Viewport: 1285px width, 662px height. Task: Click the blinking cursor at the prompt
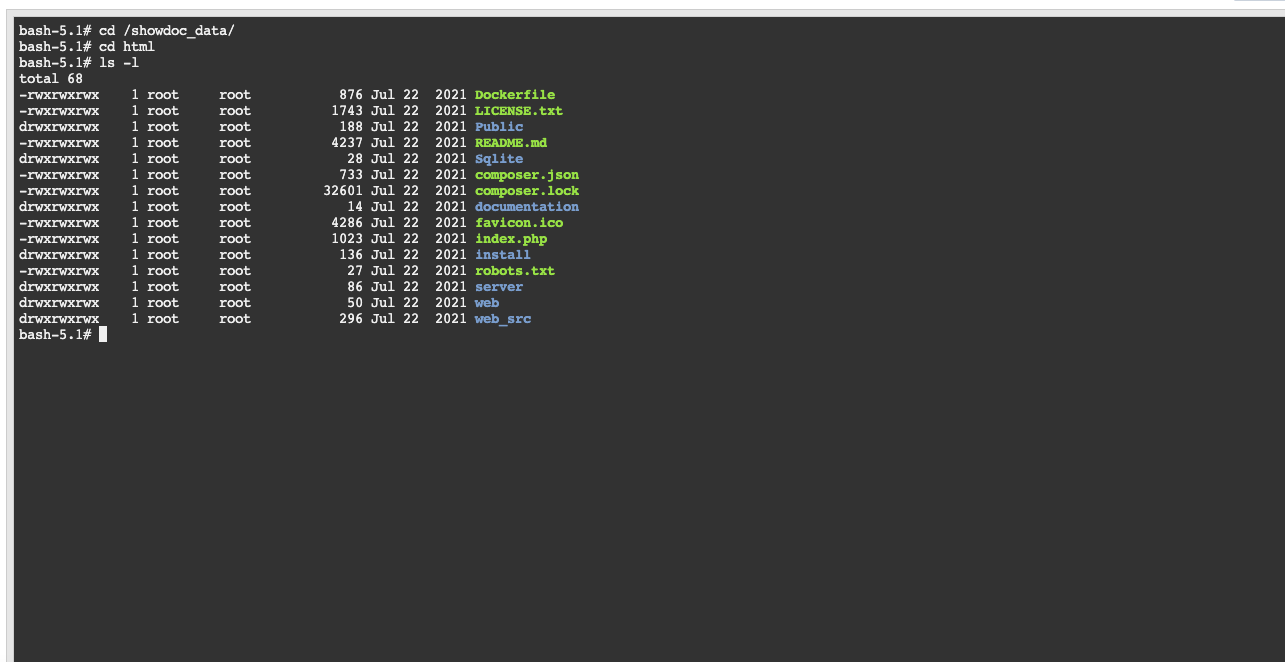103,334
